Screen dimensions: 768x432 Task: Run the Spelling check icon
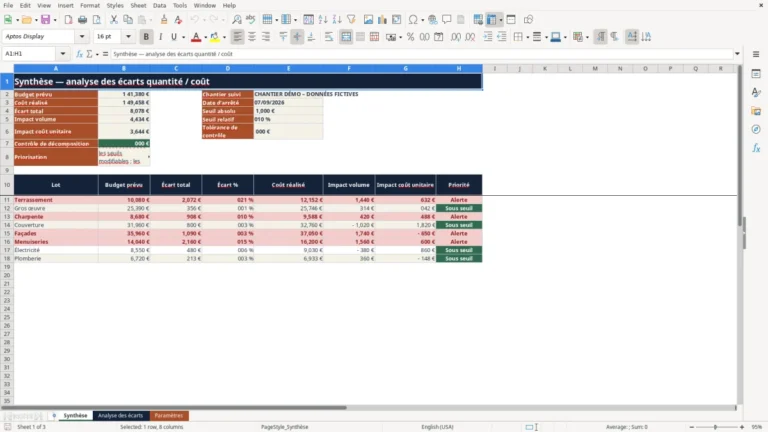(x=251, y=20)
